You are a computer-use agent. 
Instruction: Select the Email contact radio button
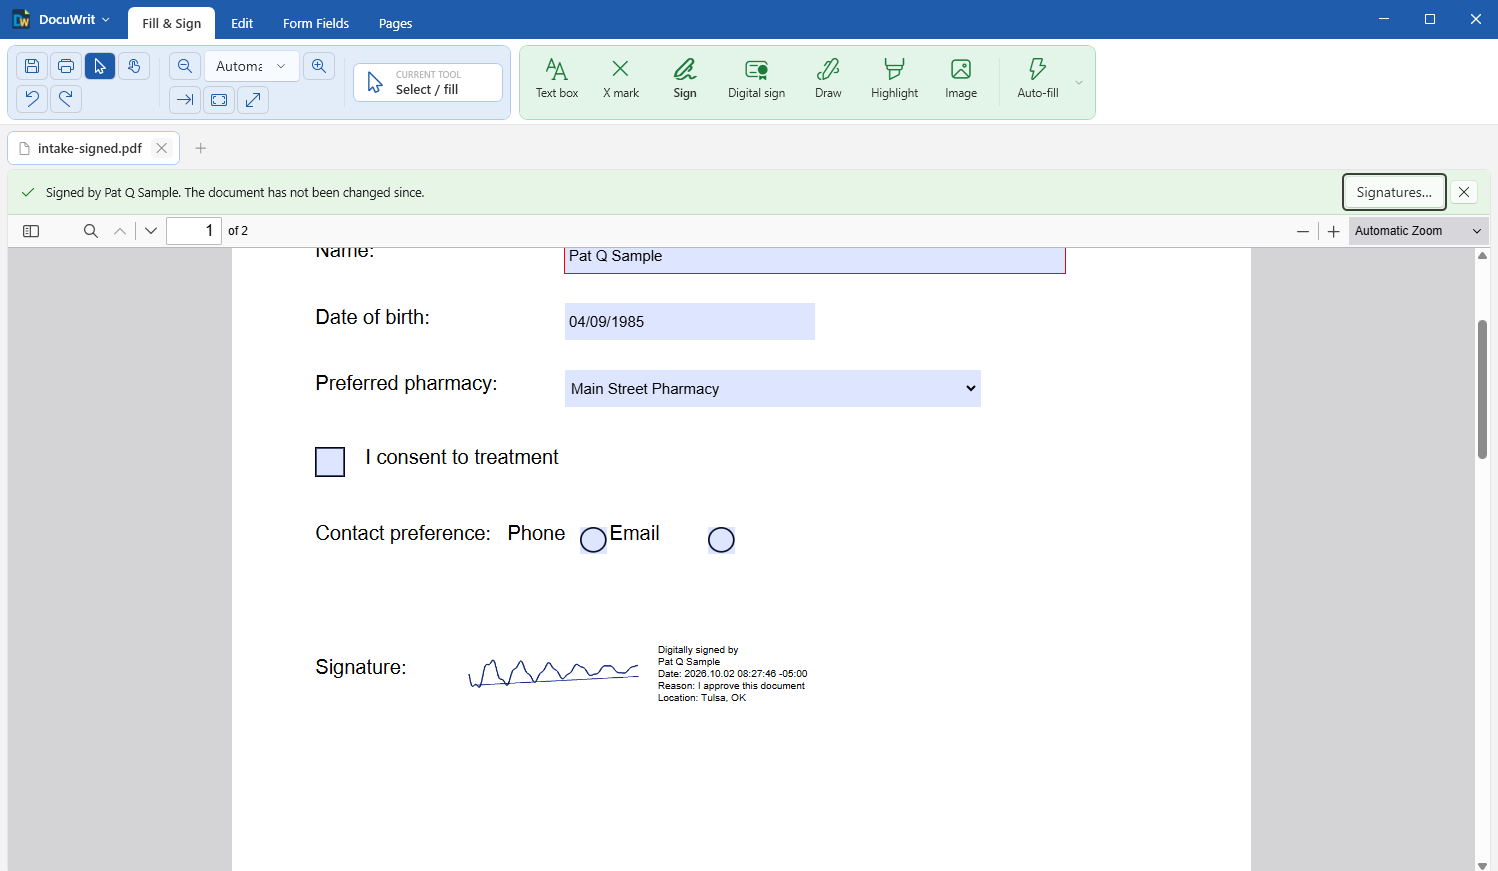point(721,540)
